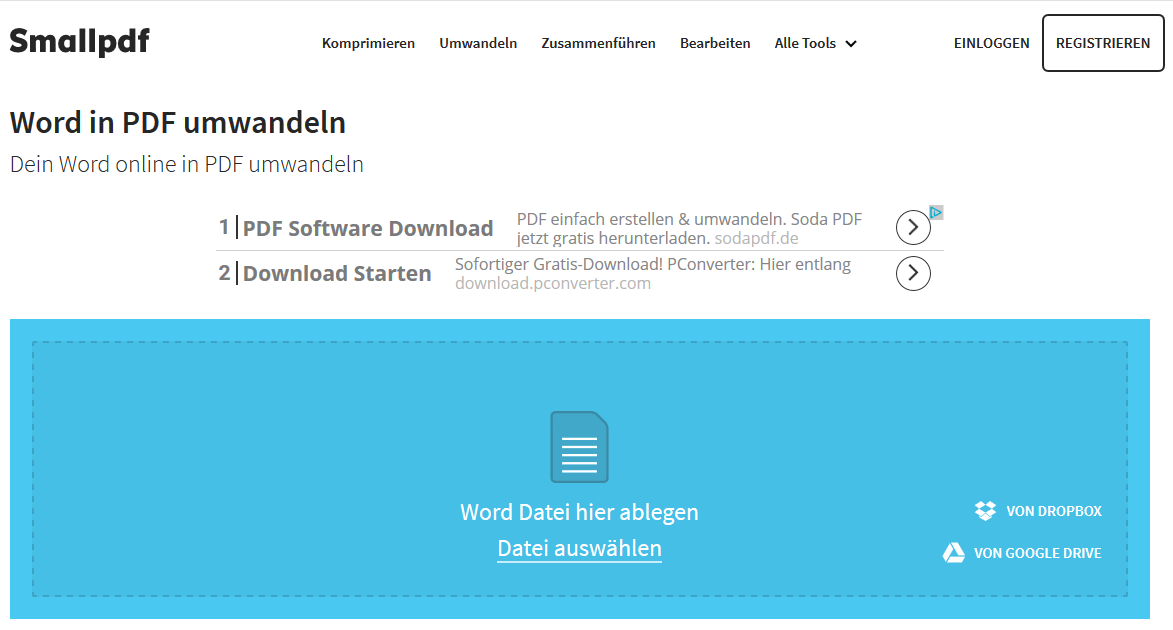Open the Umwandeln menu item
This screenshot has width=1173, height=630.
pos(478,43)
